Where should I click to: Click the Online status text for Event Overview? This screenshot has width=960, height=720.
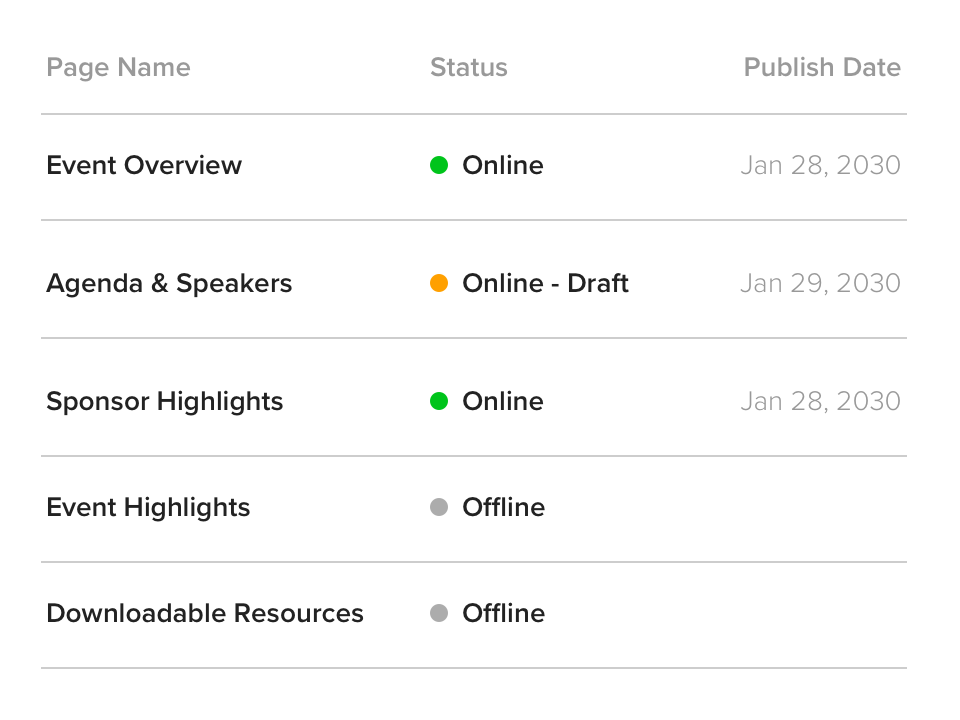[x=502, y=165]
